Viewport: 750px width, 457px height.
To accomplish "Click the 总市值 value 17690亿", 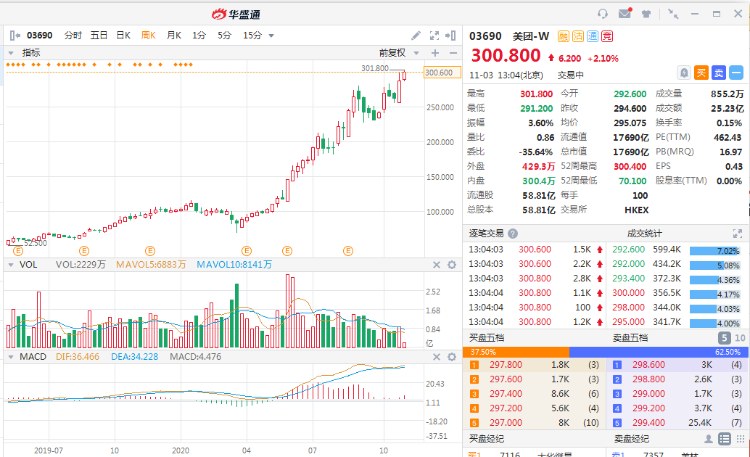I will (x=630, y=152).
